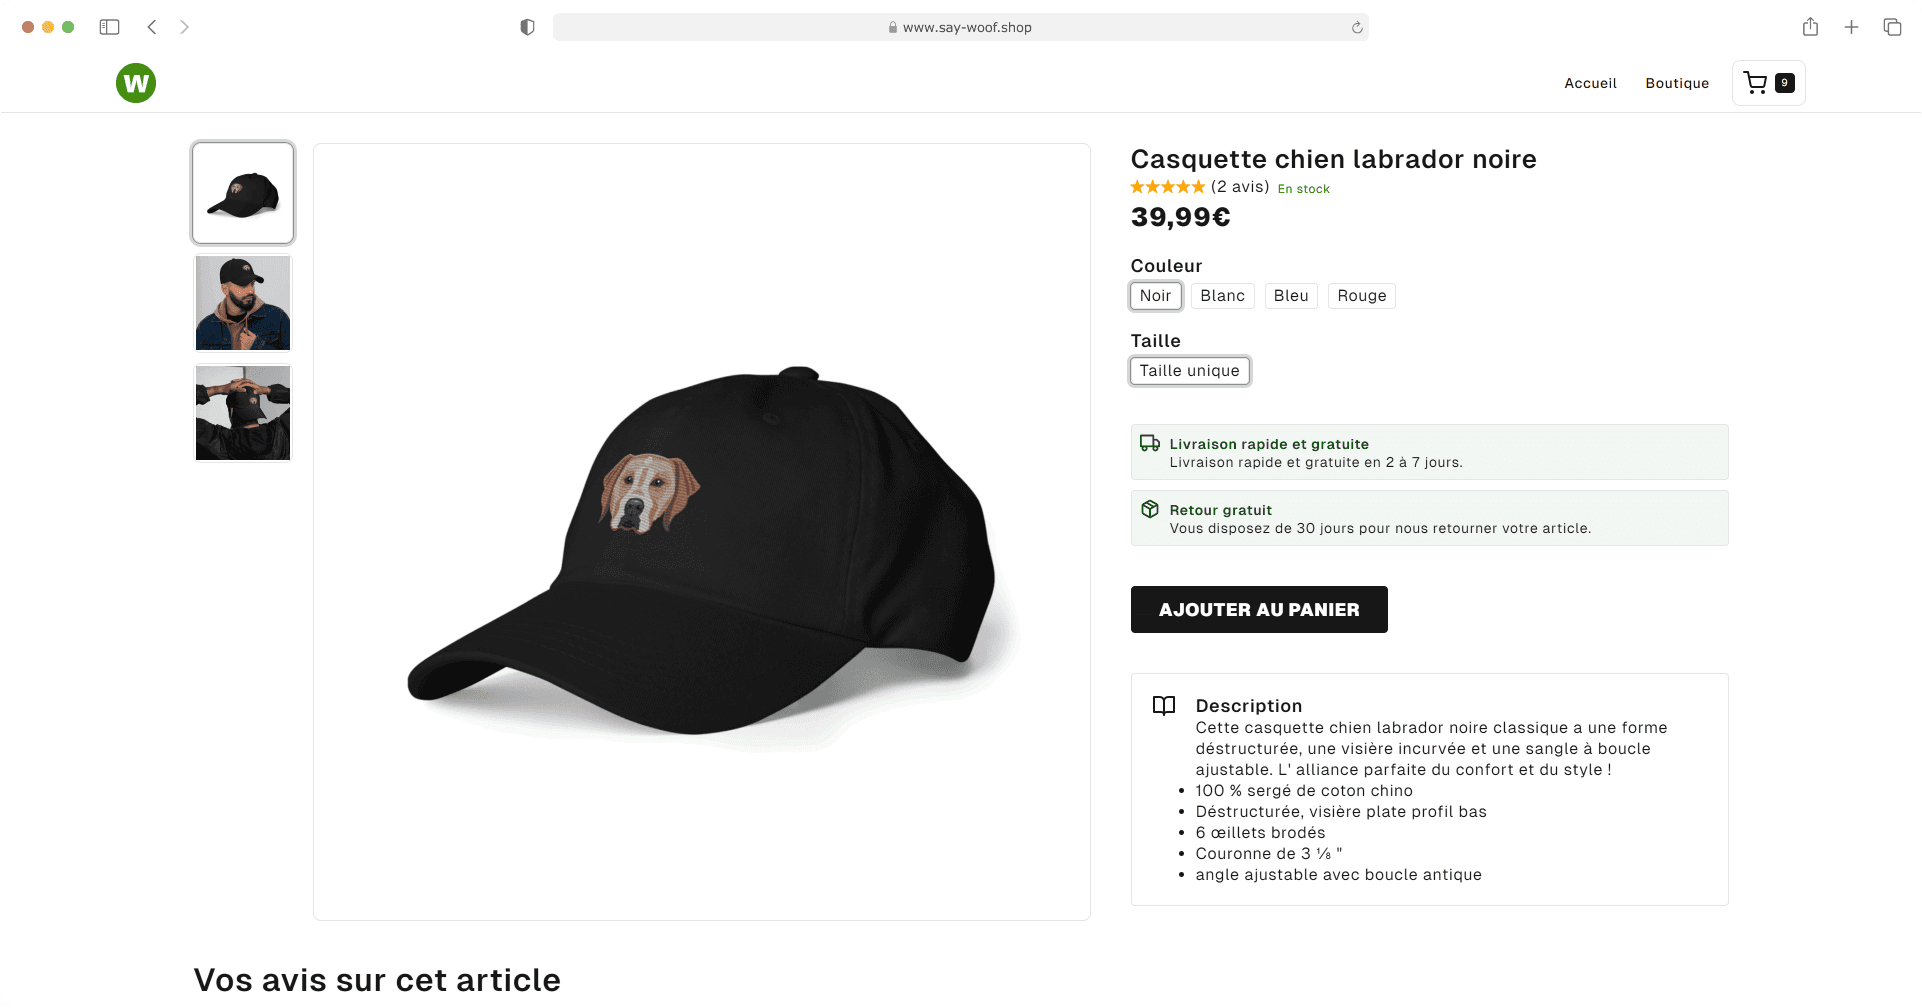The height and width of the screenshot is (1008, 1922).
Task: Pick the Rouge color option
Action: point(1361,296)
